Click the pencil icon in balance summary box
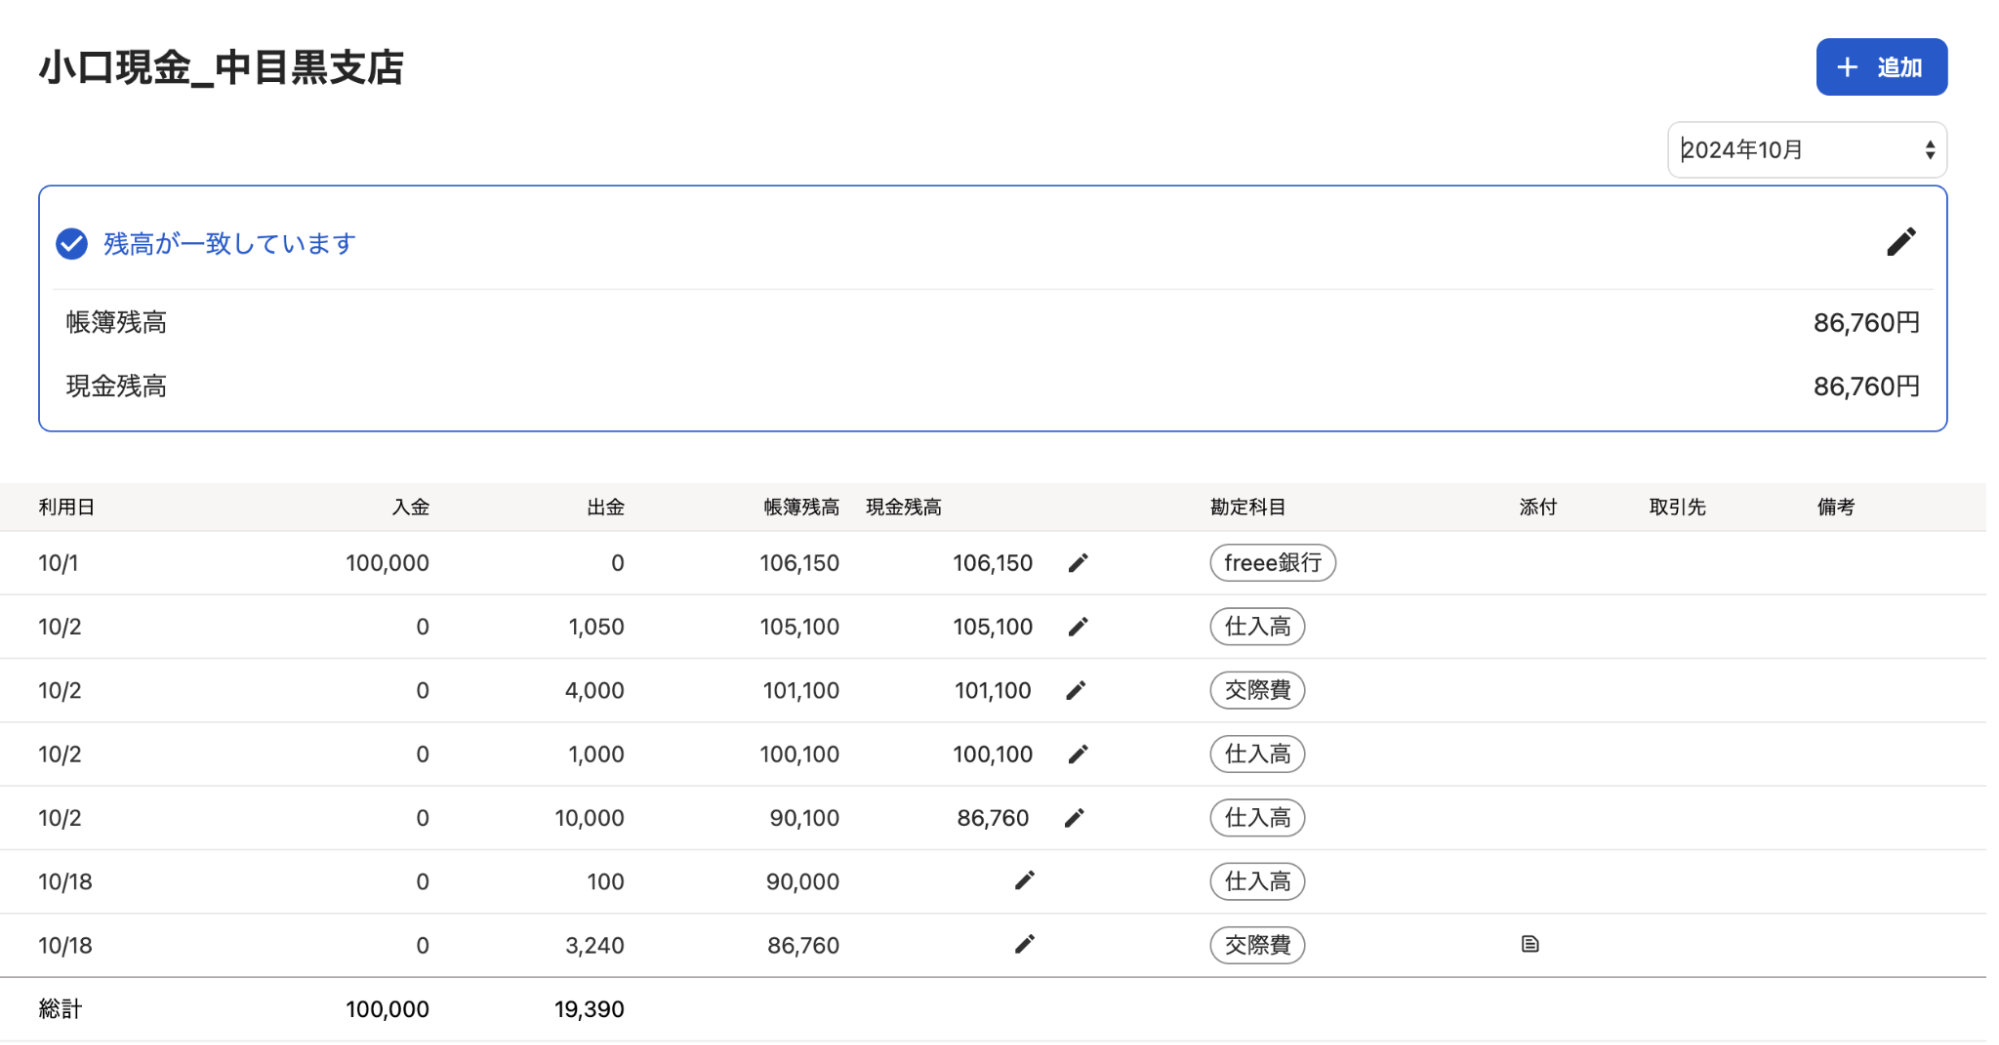1999x1045 pixels. pyautogui.click(x=1900, y=242)
